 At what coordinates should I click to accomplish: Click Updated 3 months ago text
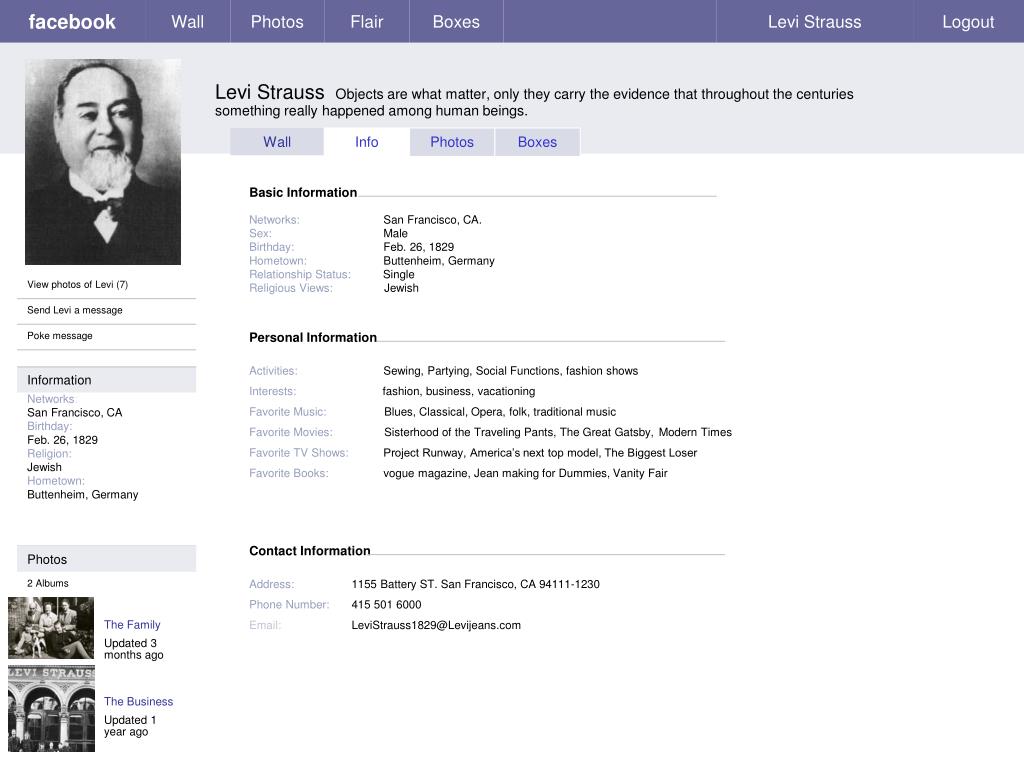pos(134,649)
